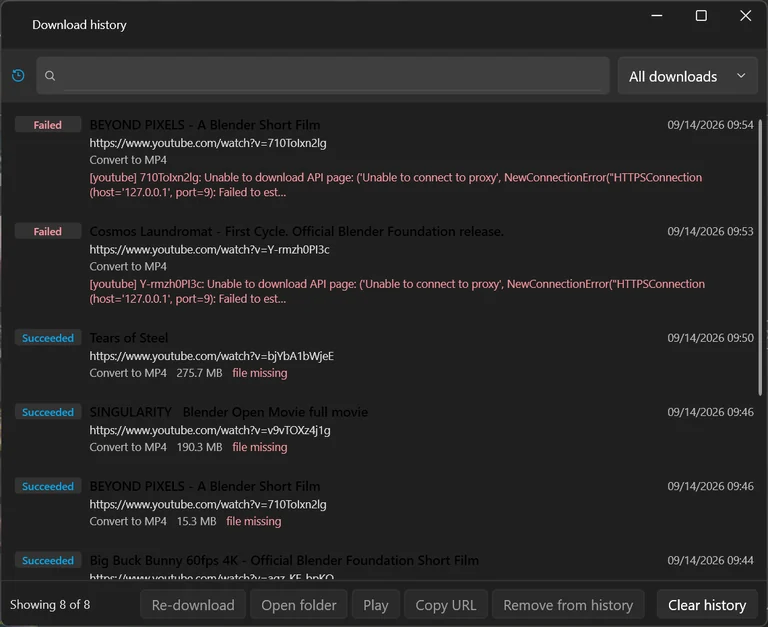
Task: Click the history refresh icon
Action: pyautogui.click(x=18, y=75)
